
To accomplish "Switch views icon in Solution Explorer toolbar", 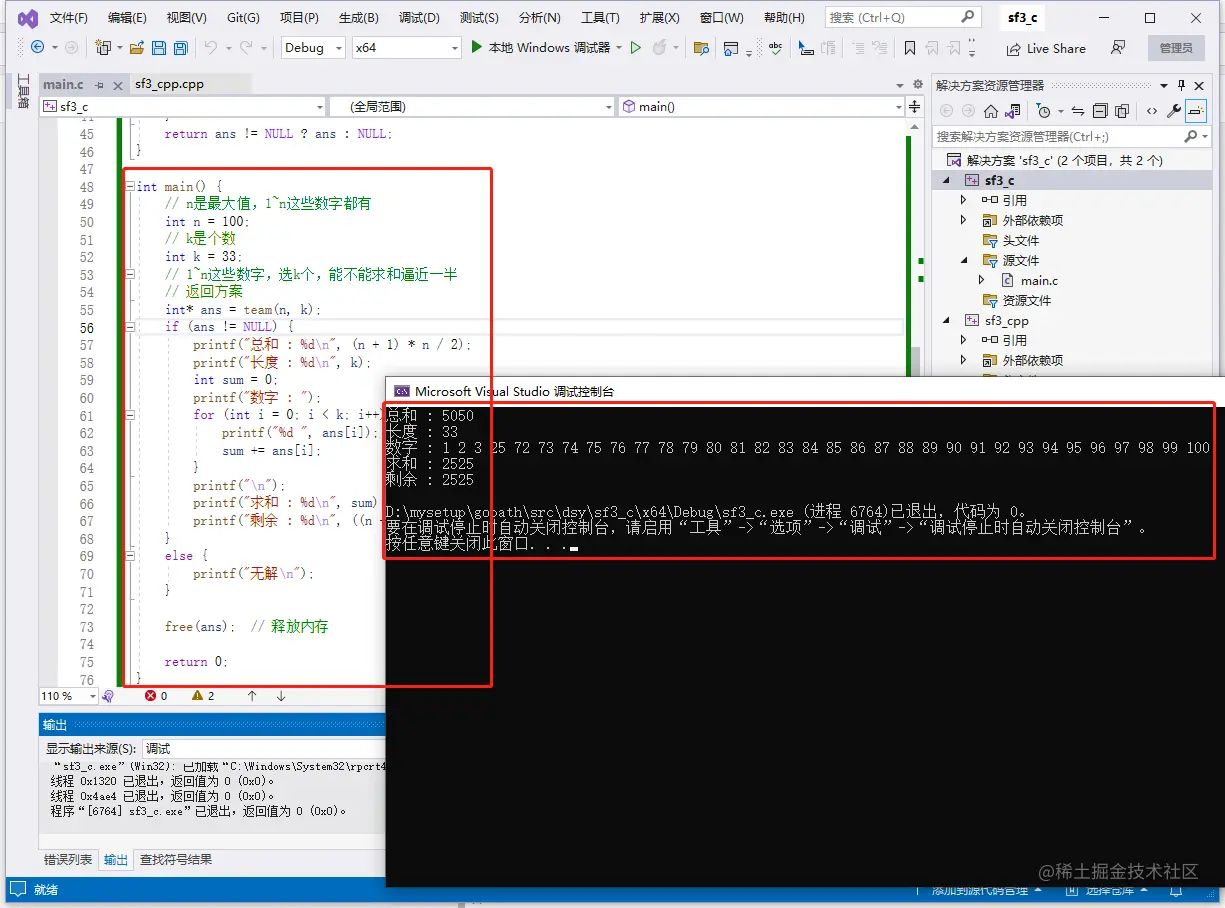I will (x=1013, y=111).
